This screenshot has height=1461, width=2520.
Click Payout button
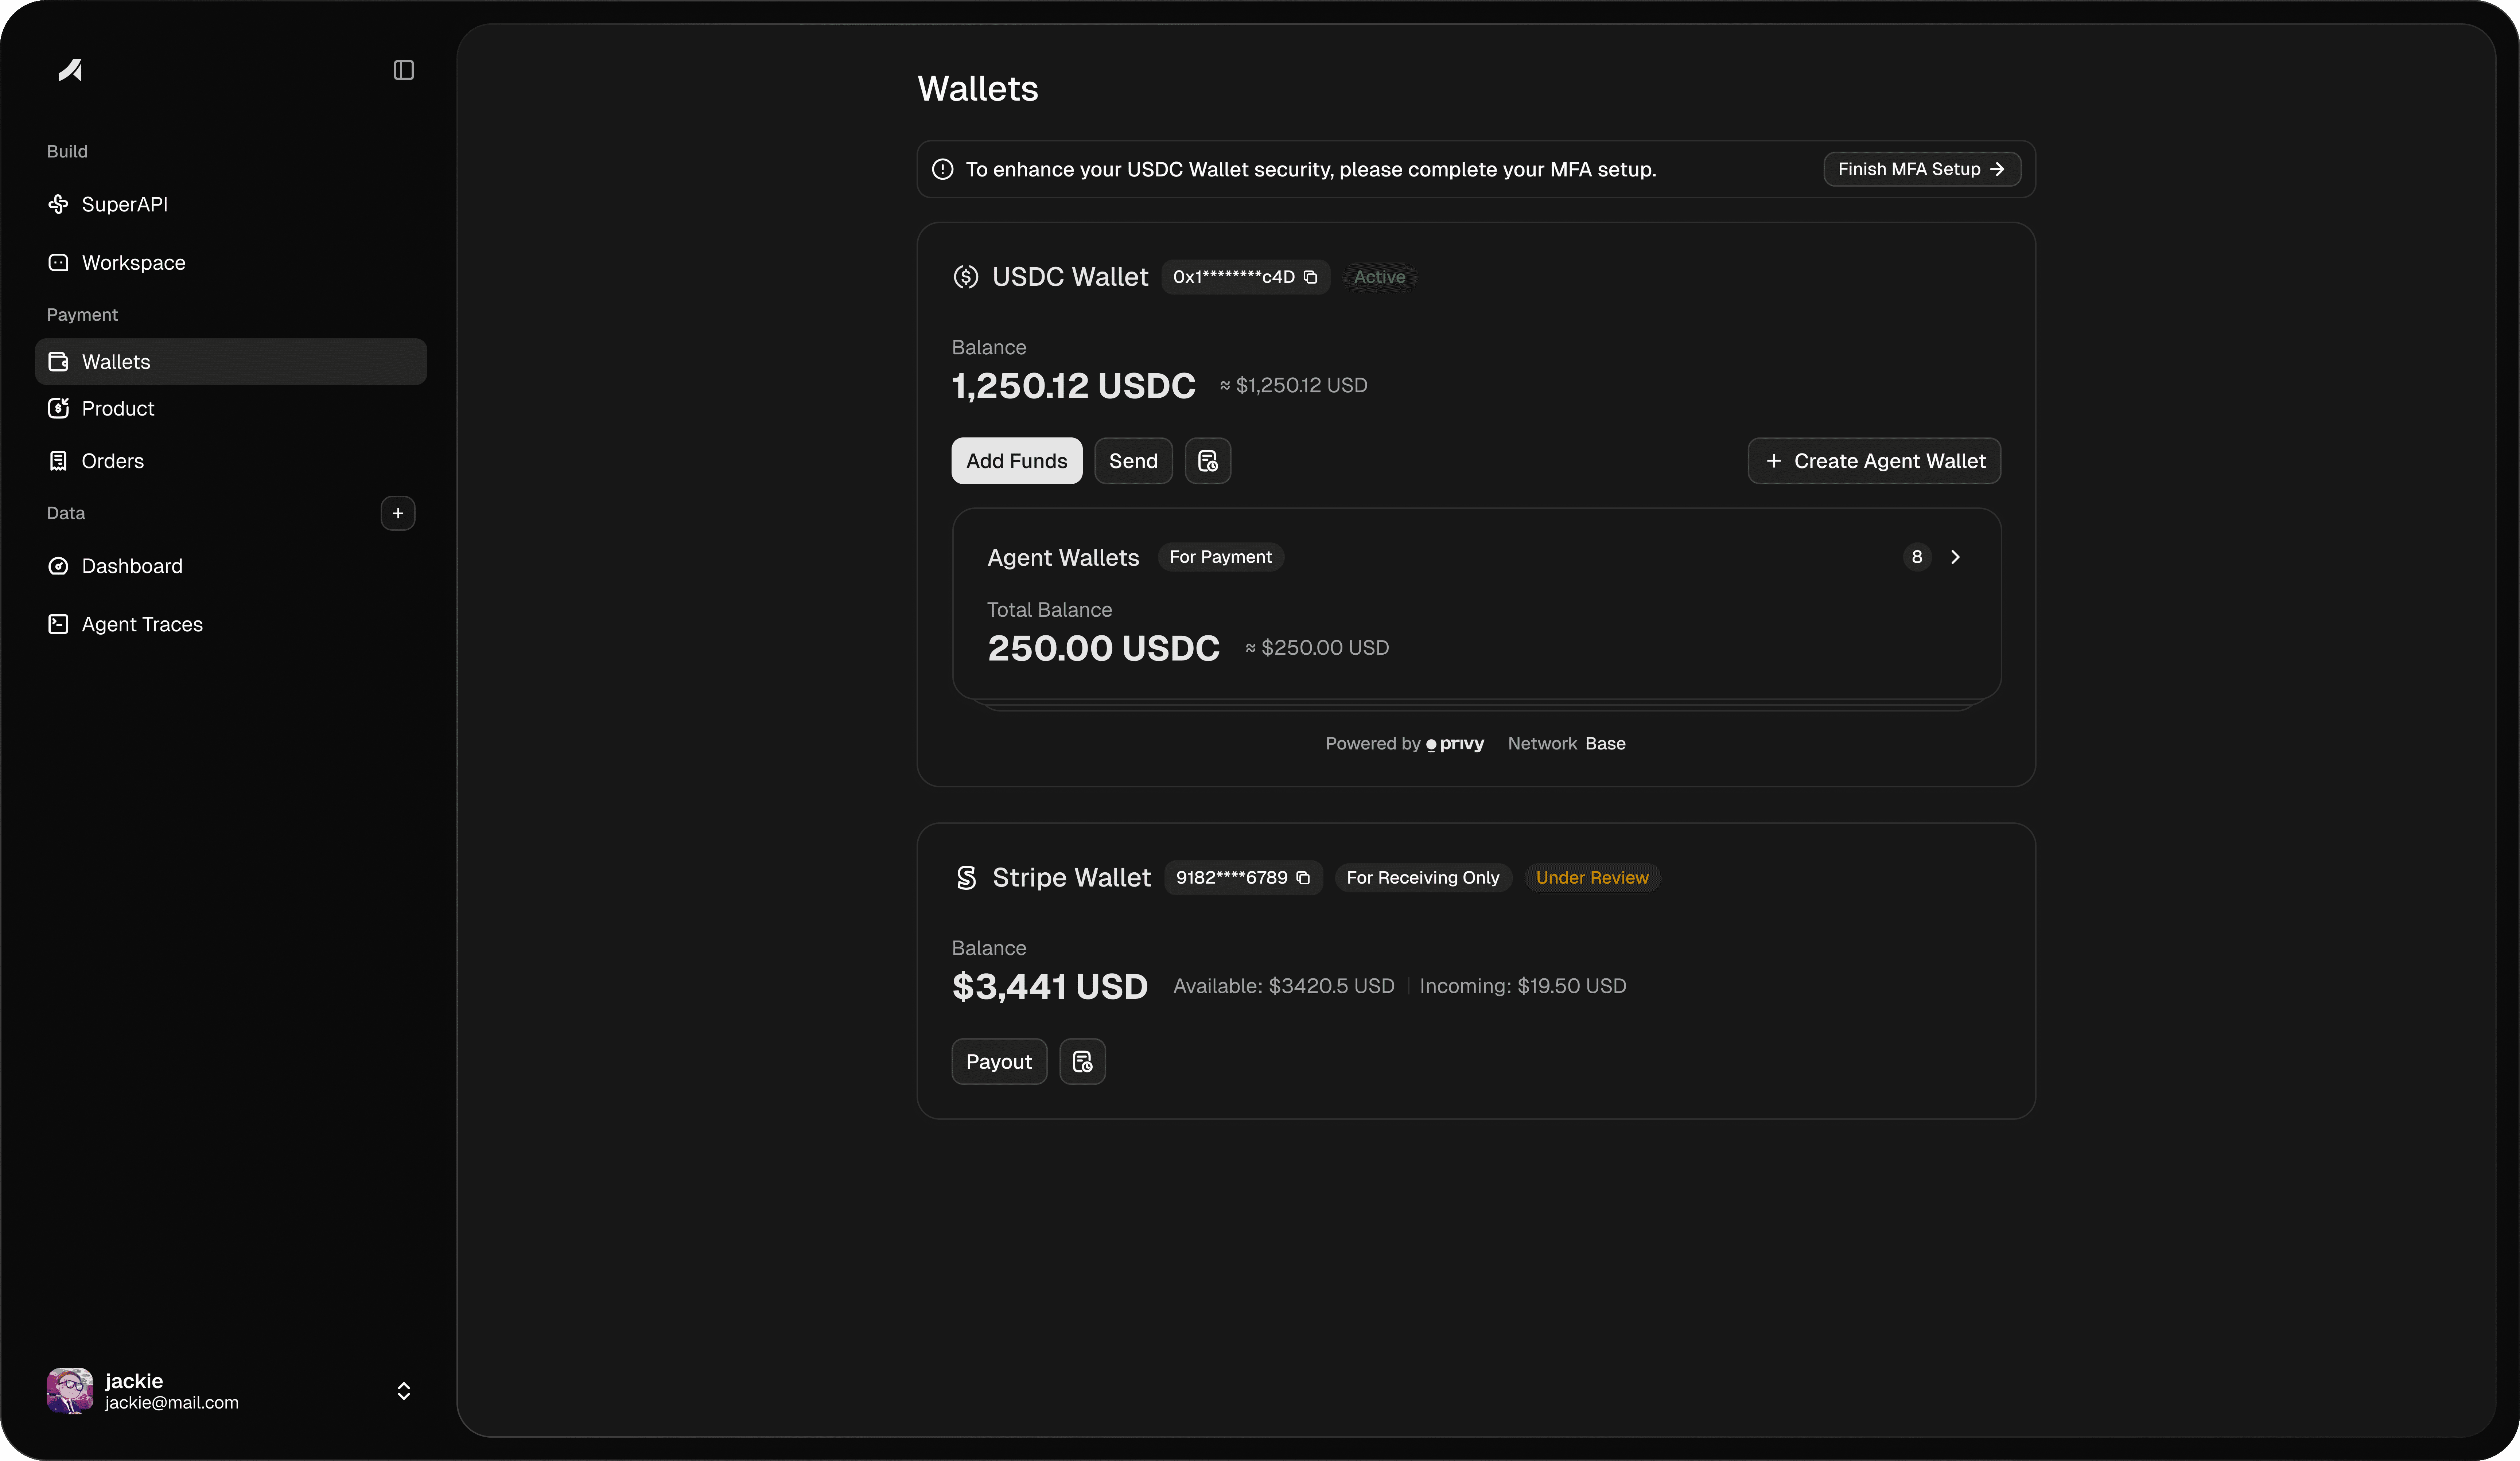point(999,1061)
